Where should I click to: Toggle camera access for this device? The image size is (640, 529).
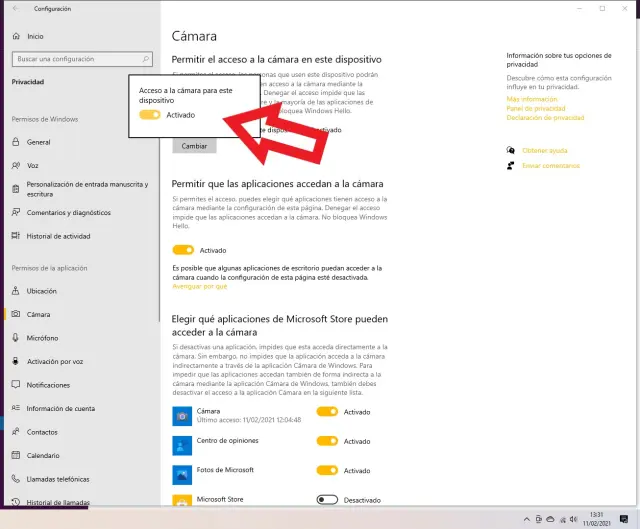pyautogui.click(x=150, y=115)
